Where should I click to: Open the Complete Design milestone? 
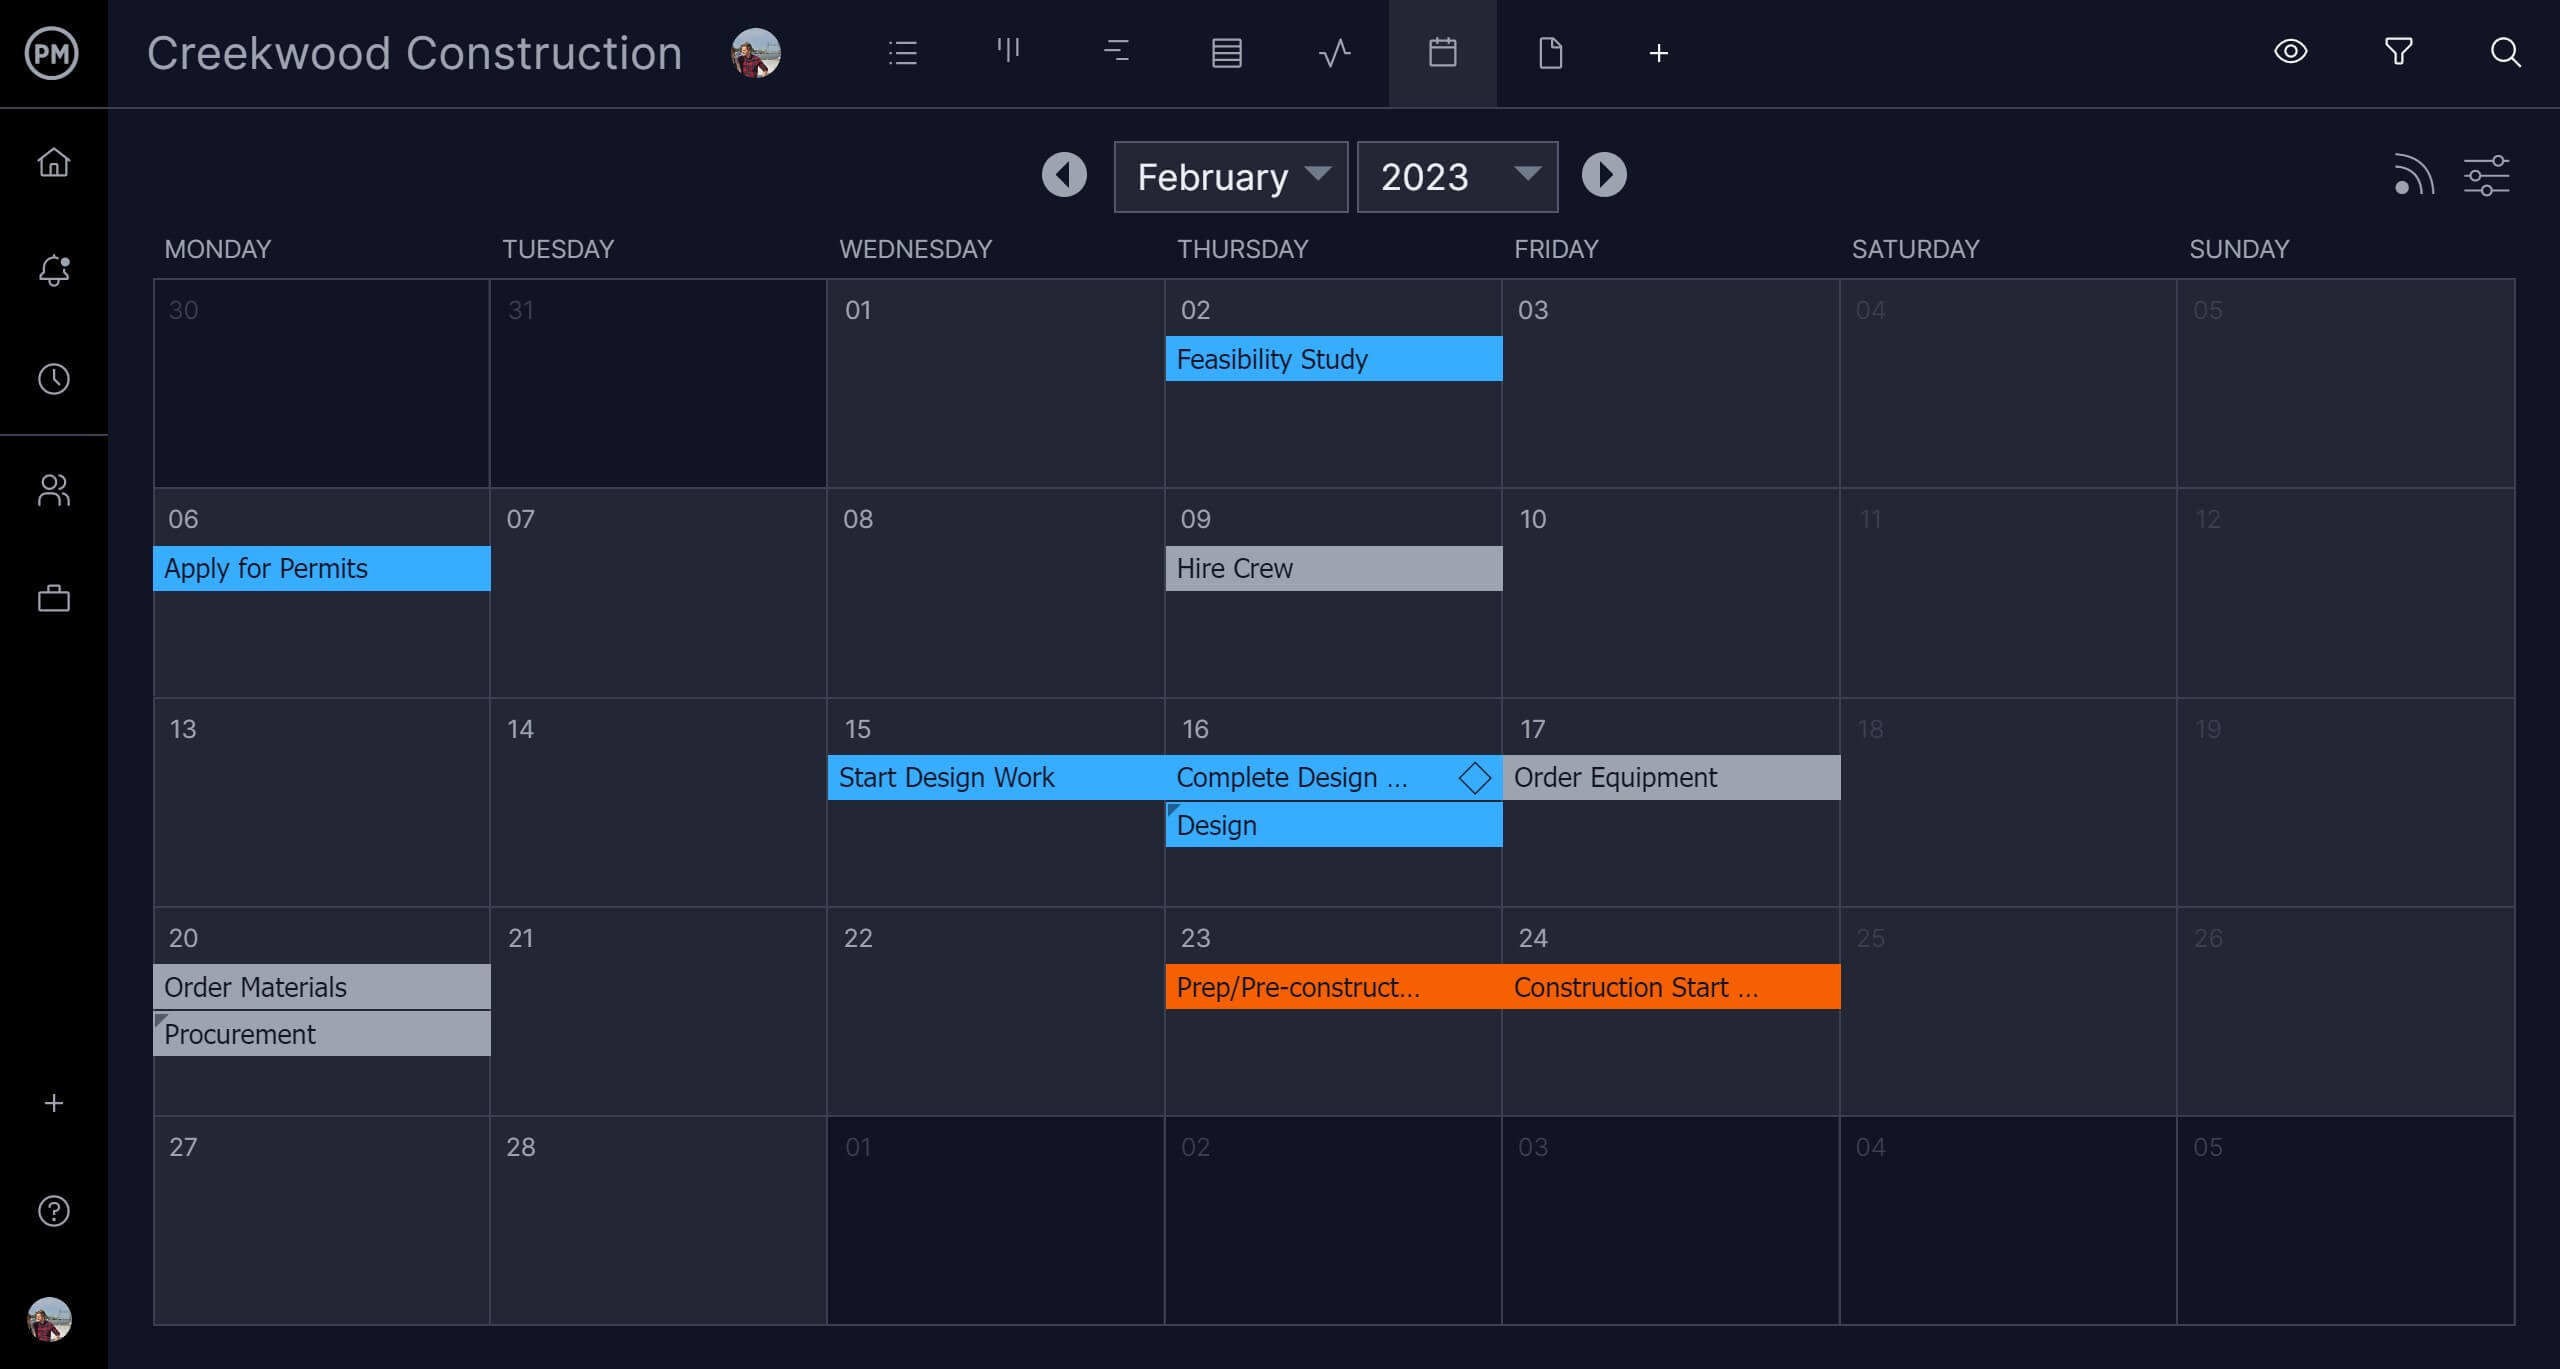click(x=1333, y=777)
